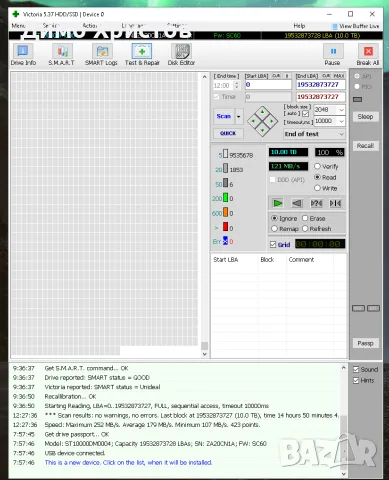This screenshot has width=389, height=480.
Task: Click the light grey 20 ms block indicator
Action: (226, 168)
